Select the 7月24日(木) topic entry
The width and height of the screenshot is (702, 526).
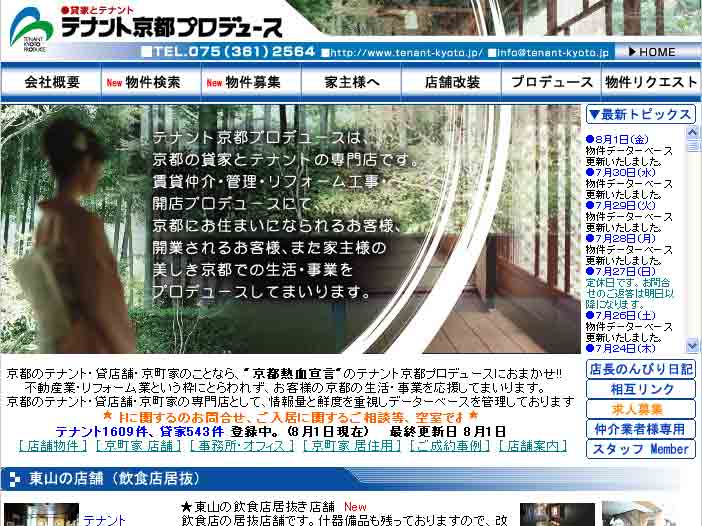(621, 348)
